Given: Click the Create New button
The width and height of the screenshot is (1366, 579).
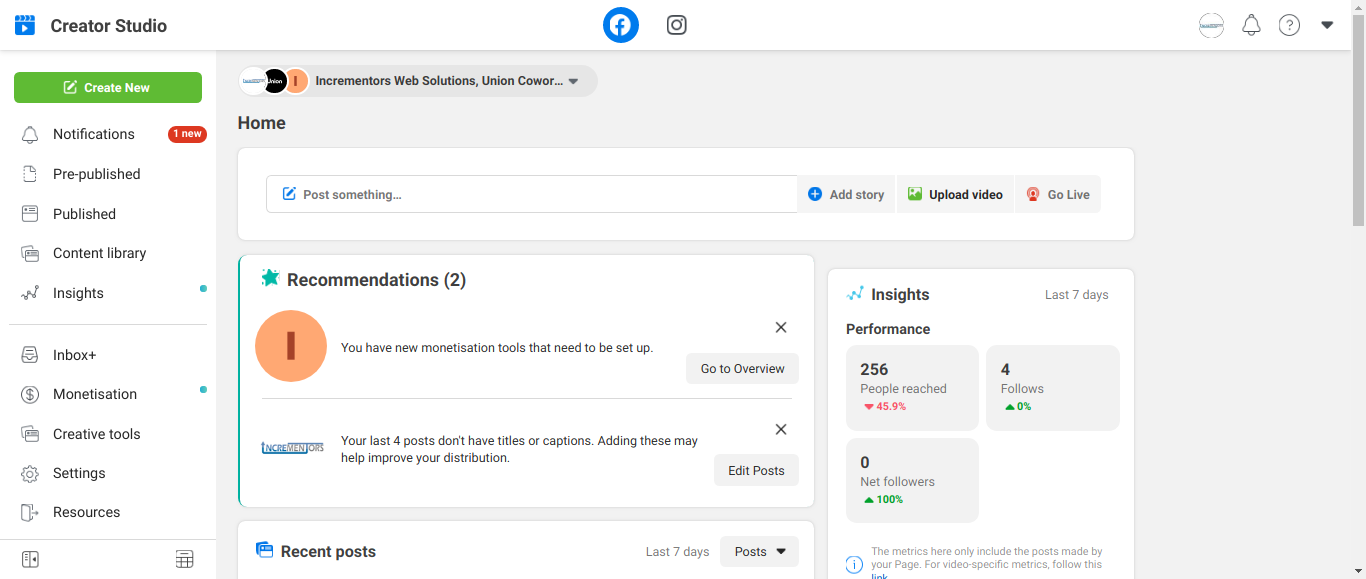Looking at the screenshot, I should click(108, 87).
